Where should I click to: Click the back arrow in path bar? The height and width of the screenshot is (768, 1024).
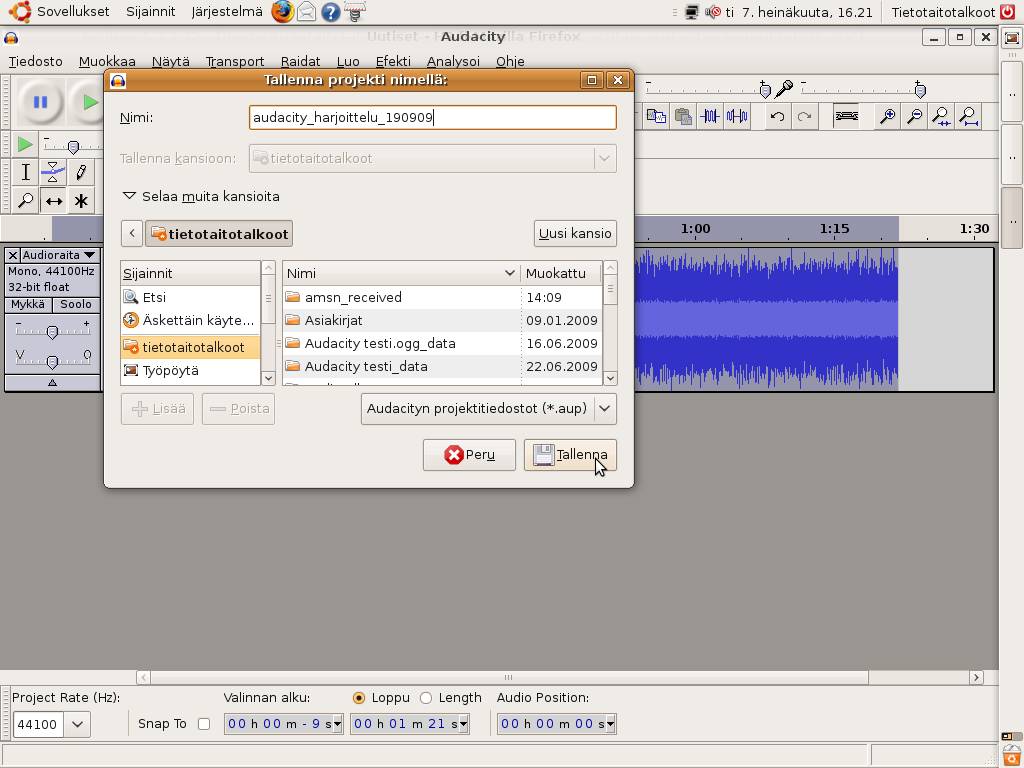point(132,234)
